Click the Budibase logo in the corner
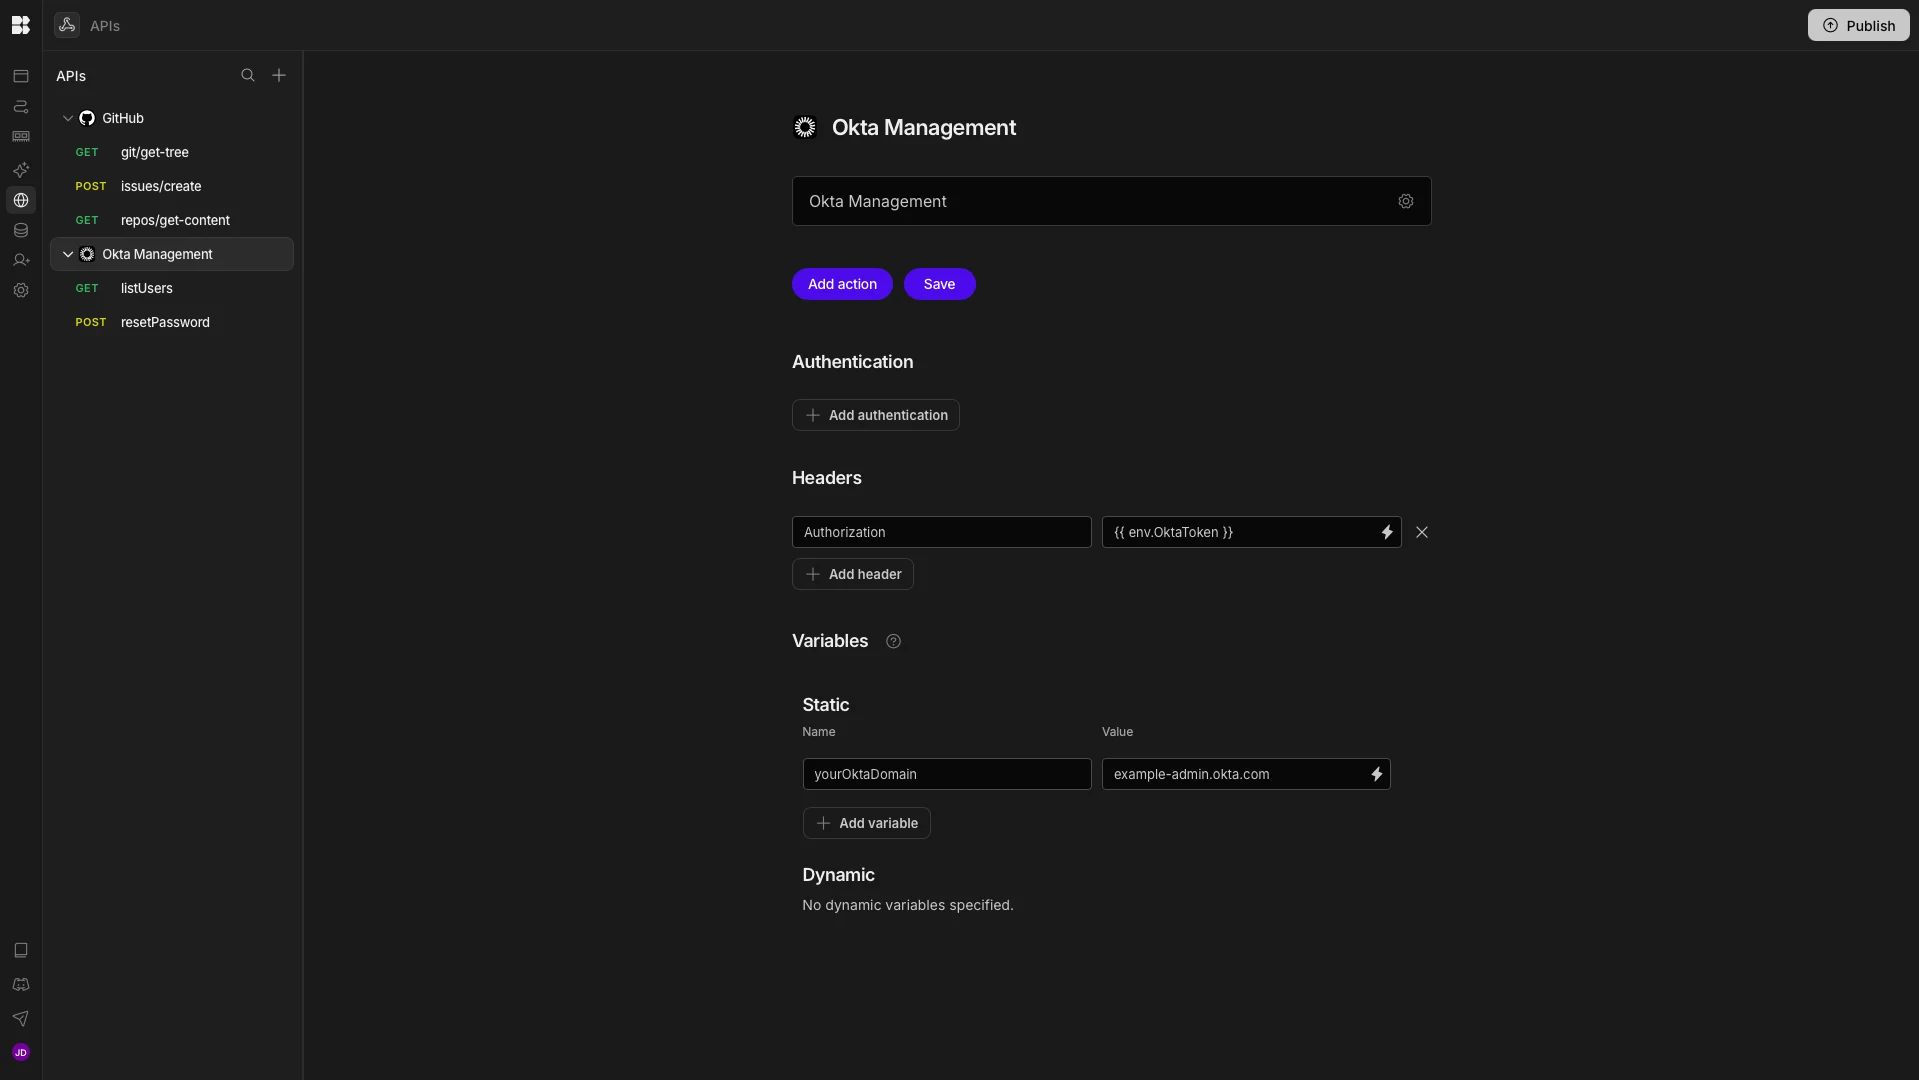1919x1080 pixels. pos(21,25)
